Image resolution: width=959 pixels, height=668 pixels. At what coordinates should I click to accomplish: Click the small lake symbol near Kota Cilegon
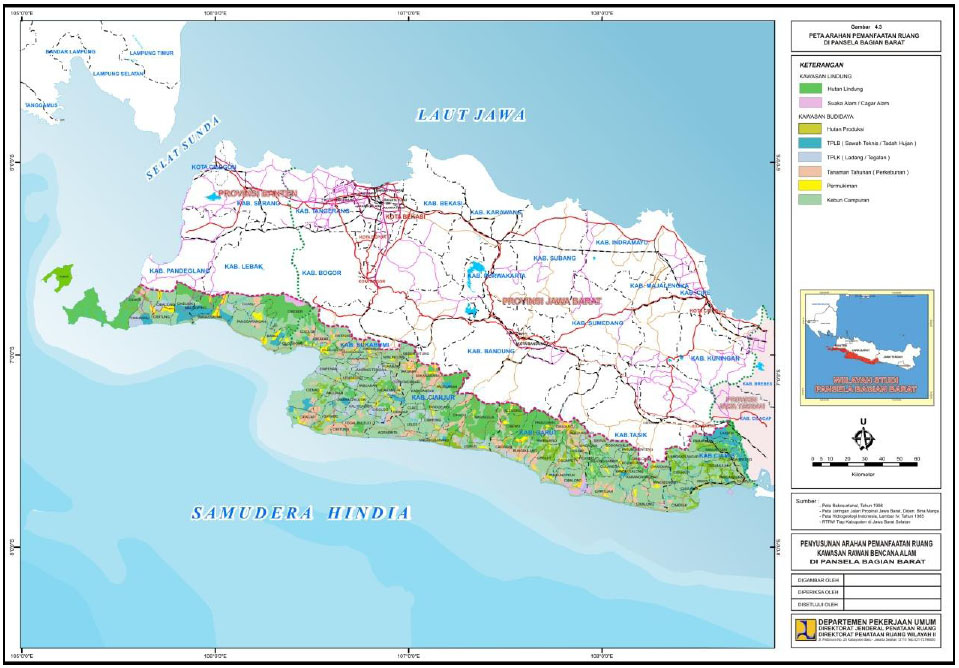[213, 198]
